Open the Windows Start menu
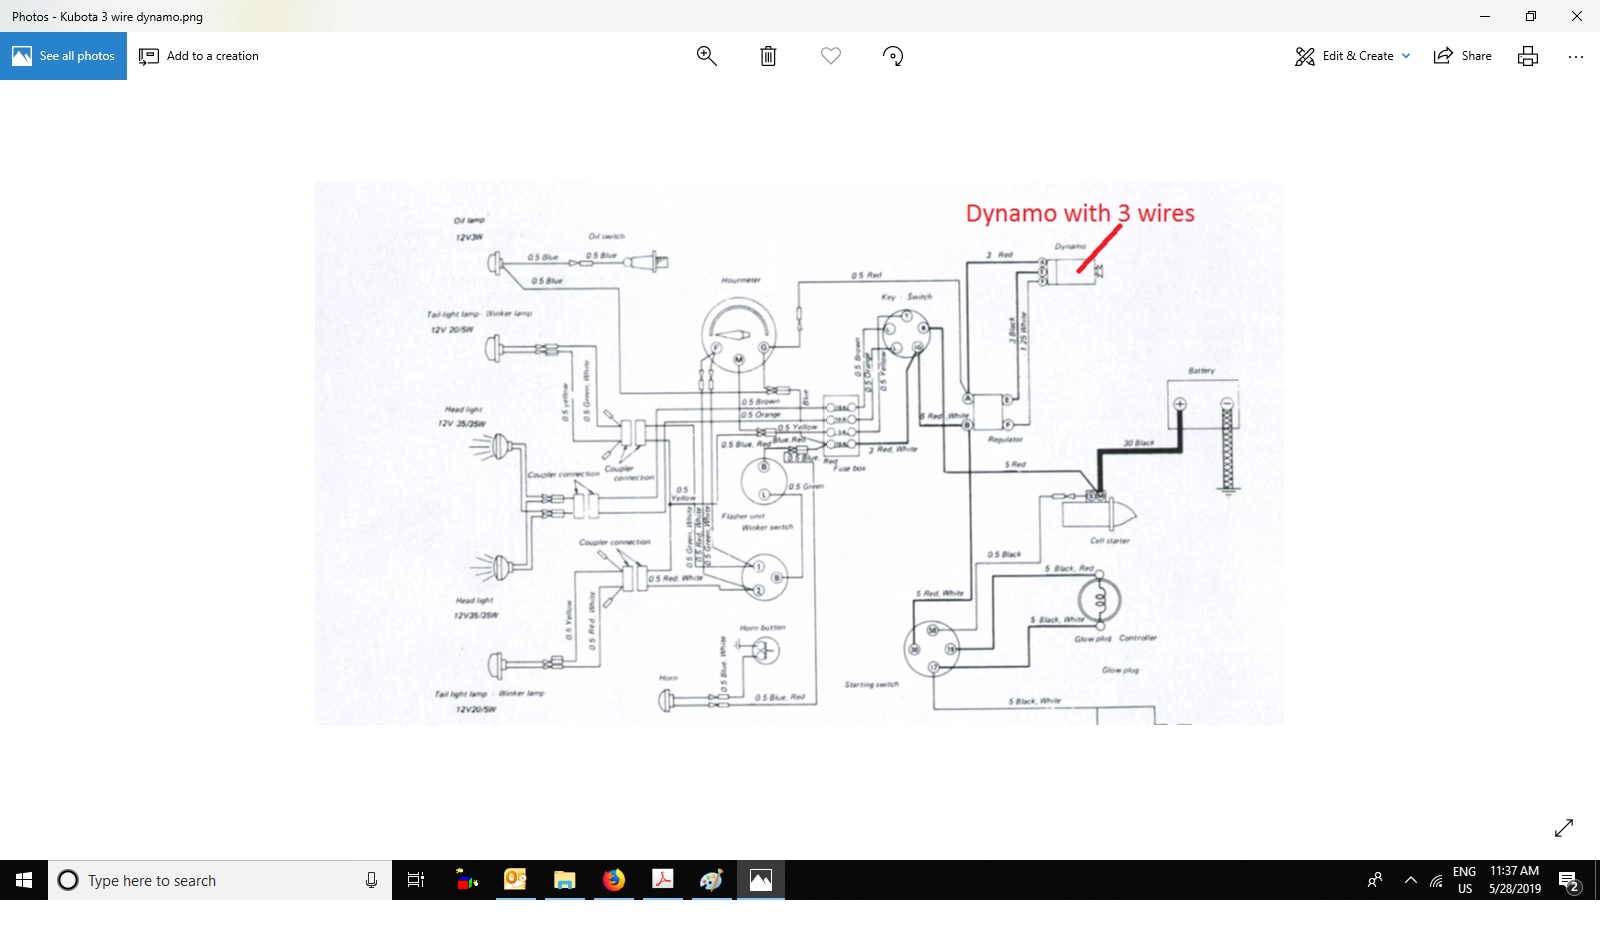 point(24,880)
